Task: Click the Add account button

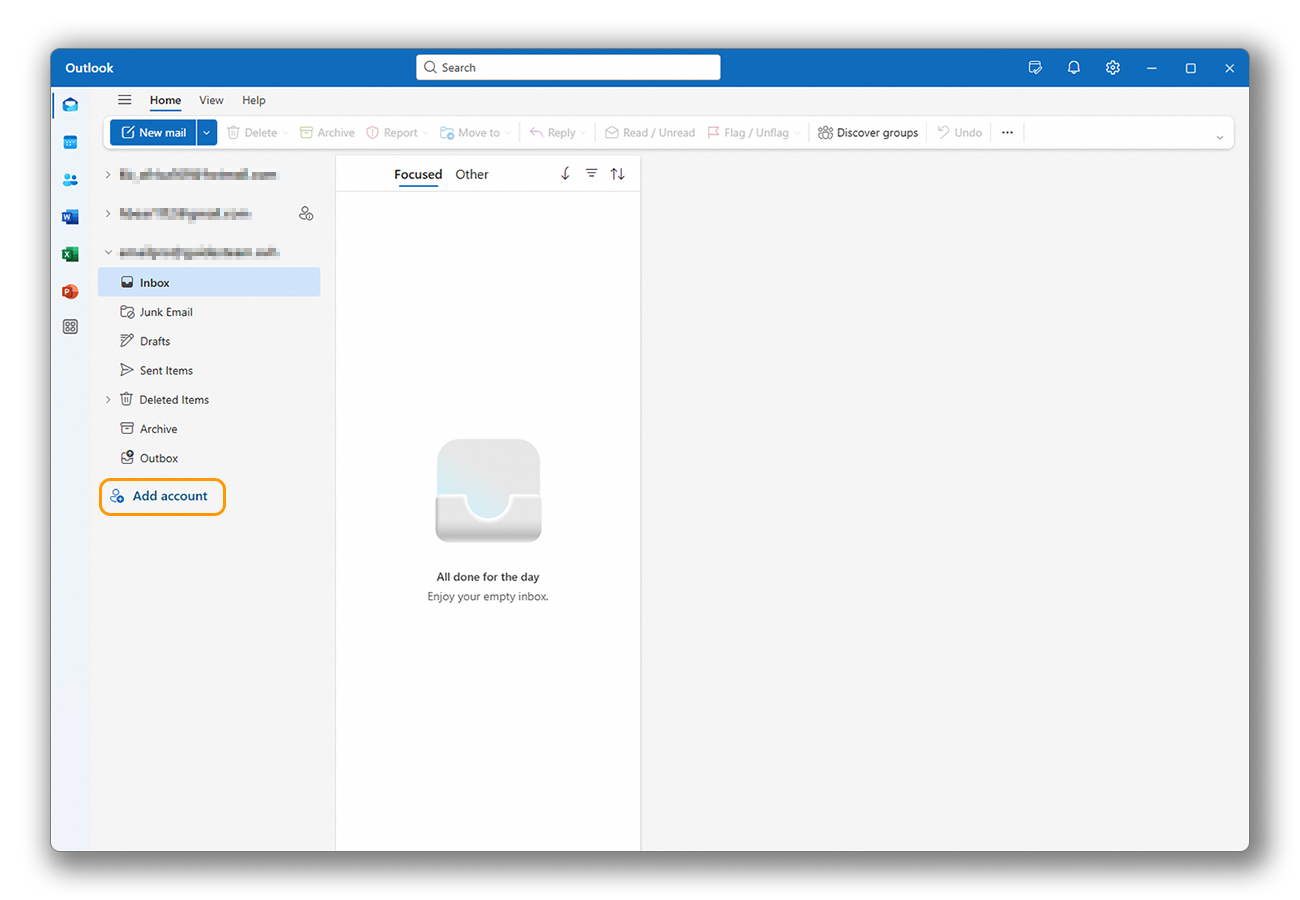Action: click(162, 496)
